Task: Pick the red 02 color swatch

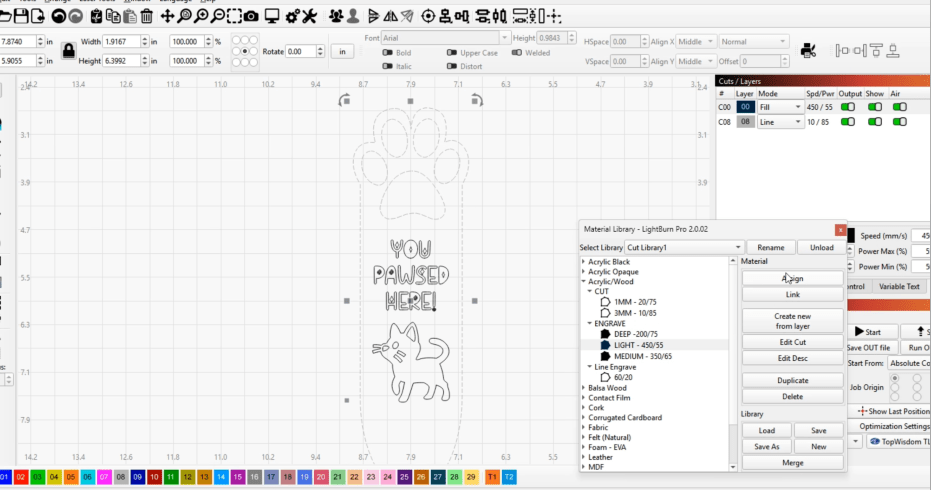Action: pos(21,478)
